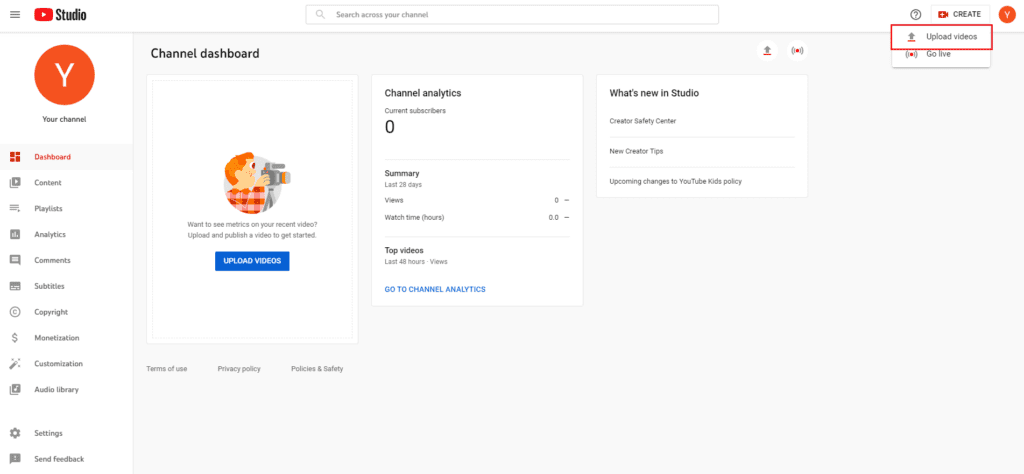The height and width of the screenshot is (474, 1024).
Task: Click the Copyright icon in the sidebar
Action: point(15,312)
